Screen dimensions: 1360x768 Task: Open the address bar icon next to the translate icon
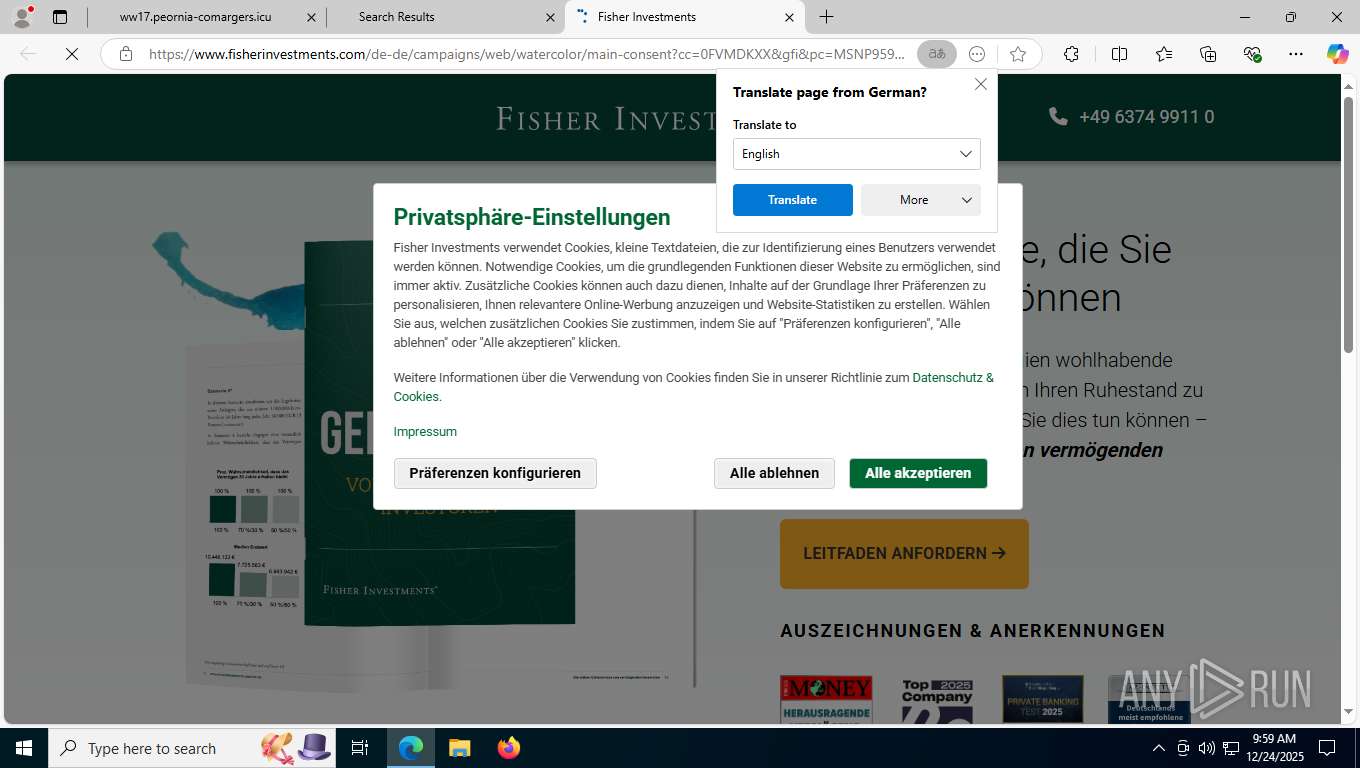(x=977, y=54)
